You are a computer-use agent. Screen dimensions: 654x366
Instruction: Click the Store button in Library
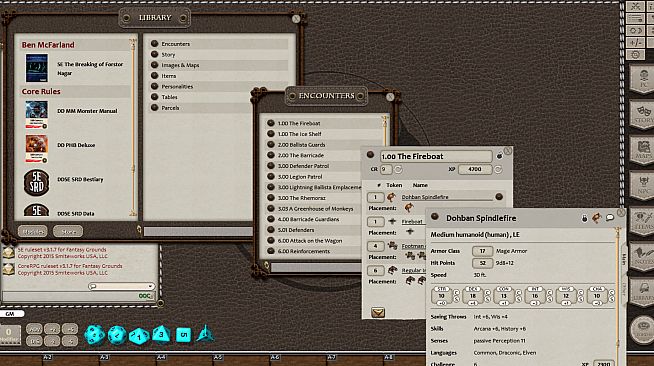pyautogui.click(x=68, y=231)
